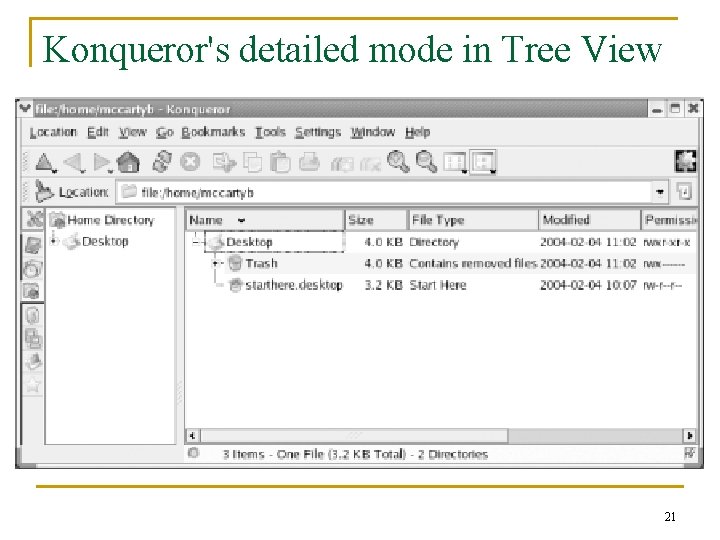The width and height of the screenshot is (720, 540).
Task: Click the scrollbar right arrow
Action: click(x=689, y=435)
